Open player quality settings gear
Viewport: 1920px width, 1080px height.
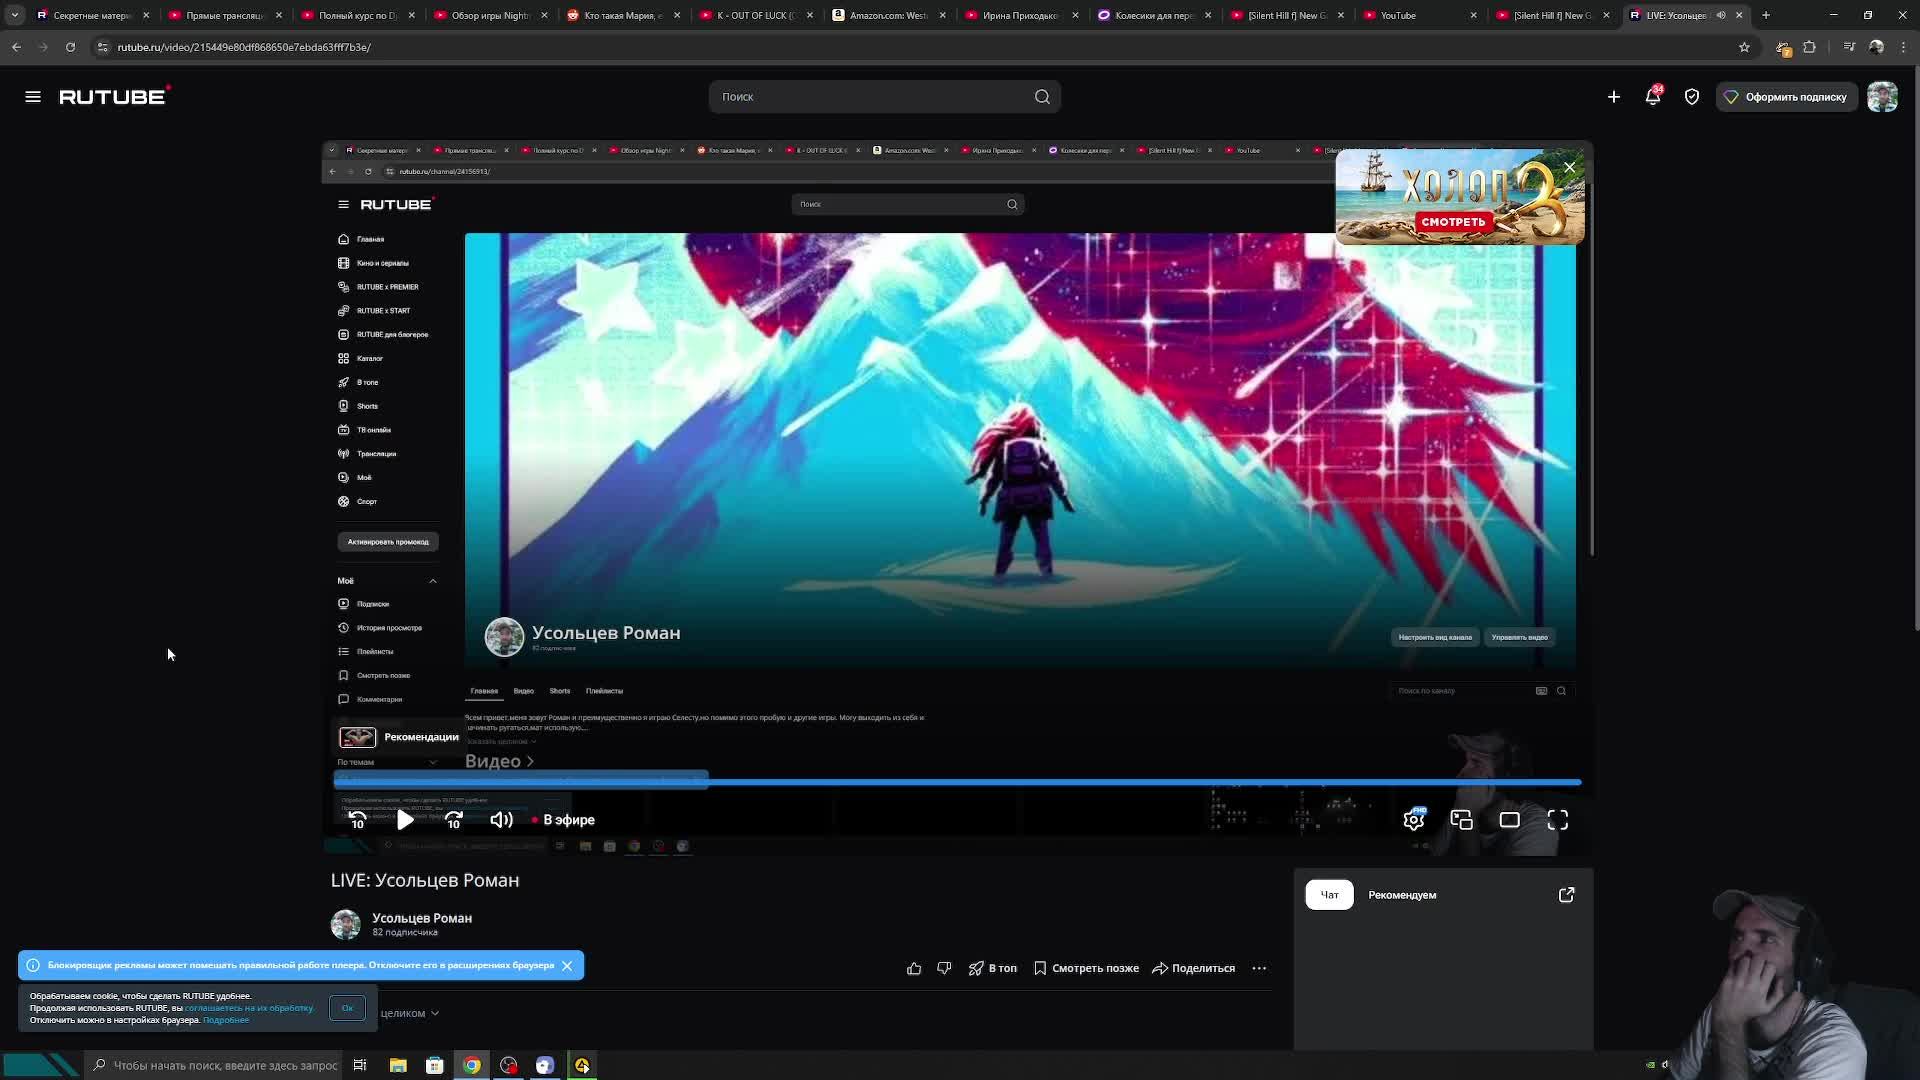coord(1414,820)
